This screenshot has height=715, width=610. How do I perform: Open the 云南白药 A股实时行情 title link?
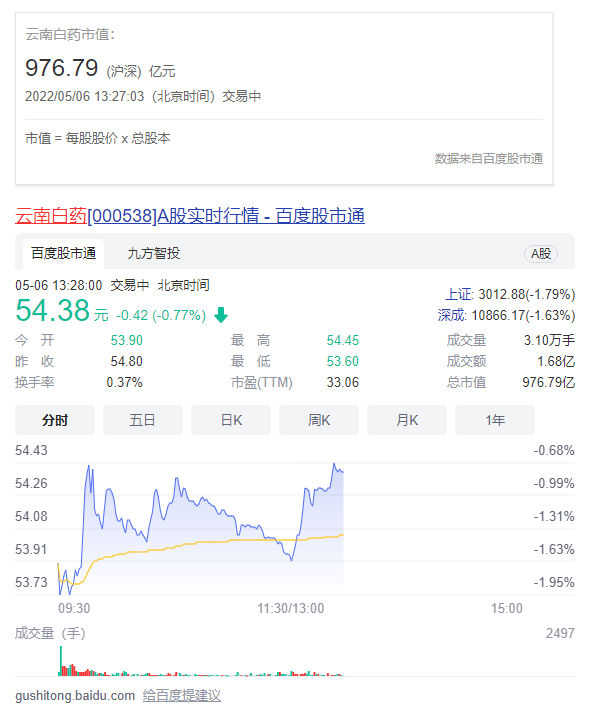(x=190, y=215)
